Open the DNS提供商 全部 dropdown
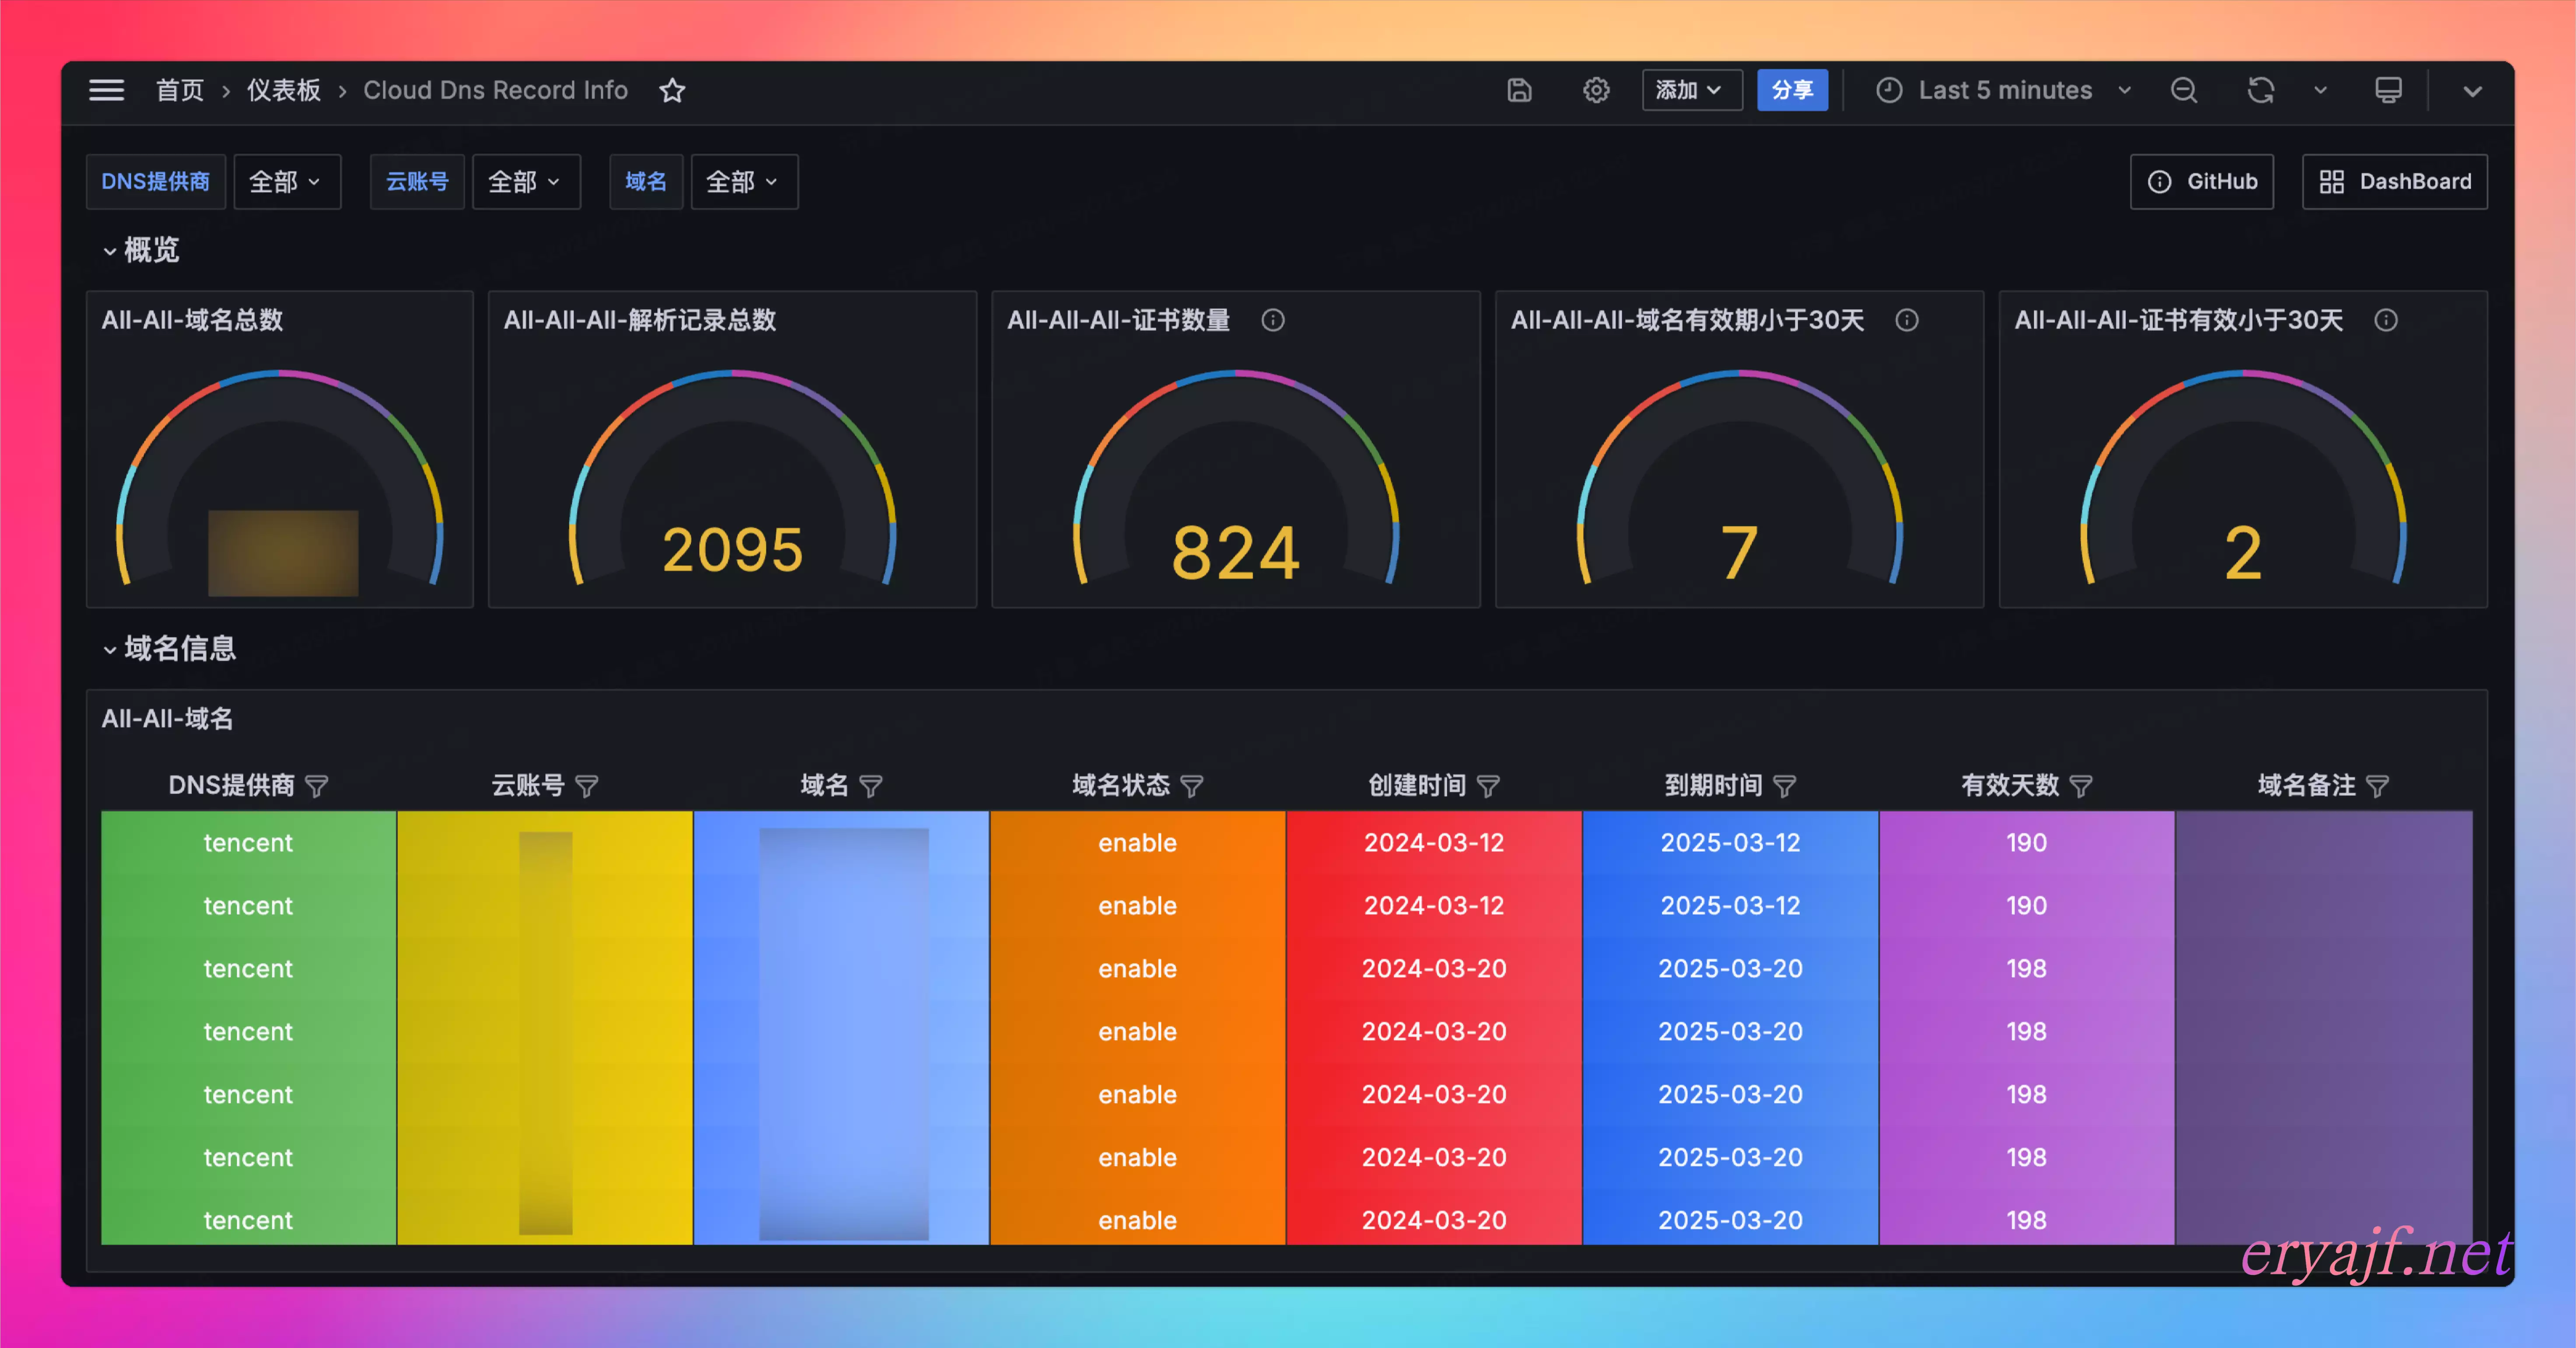This screenshot has width=2576, height=1348. click(286, 182)
